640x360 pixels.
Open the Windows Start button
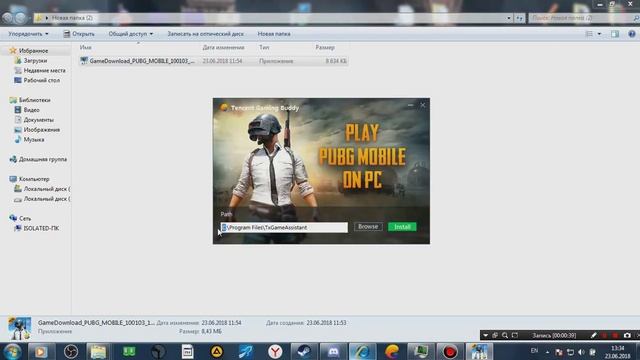point(11,351)
